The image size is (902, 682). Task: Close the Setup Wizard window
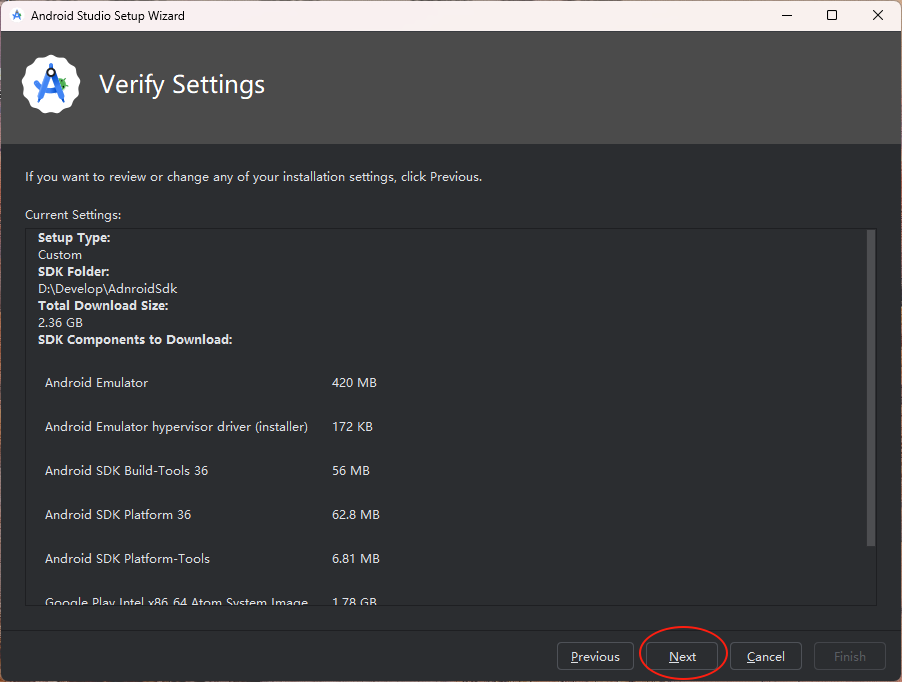878,16
